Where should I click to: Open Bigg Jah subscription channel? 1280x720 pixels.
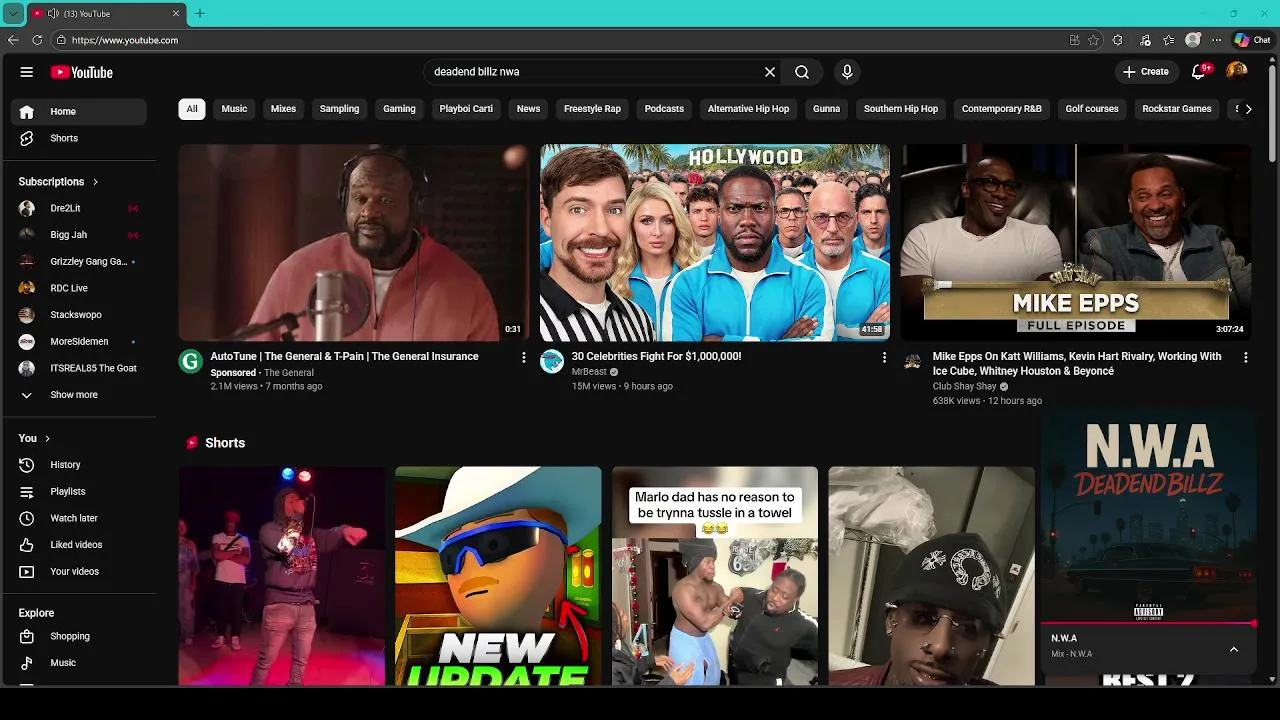tap(79, 235)
